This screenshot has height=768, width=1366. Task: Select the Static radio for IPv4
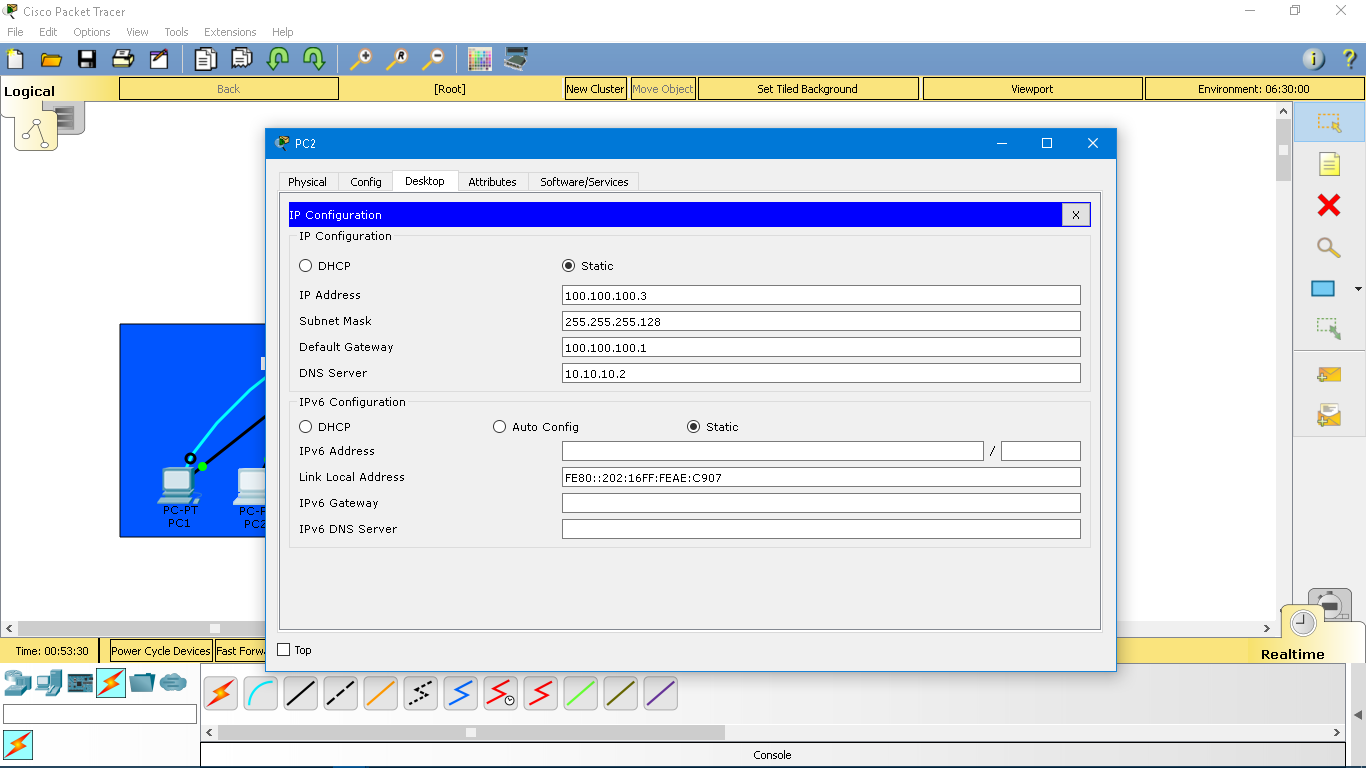point(569,266)
